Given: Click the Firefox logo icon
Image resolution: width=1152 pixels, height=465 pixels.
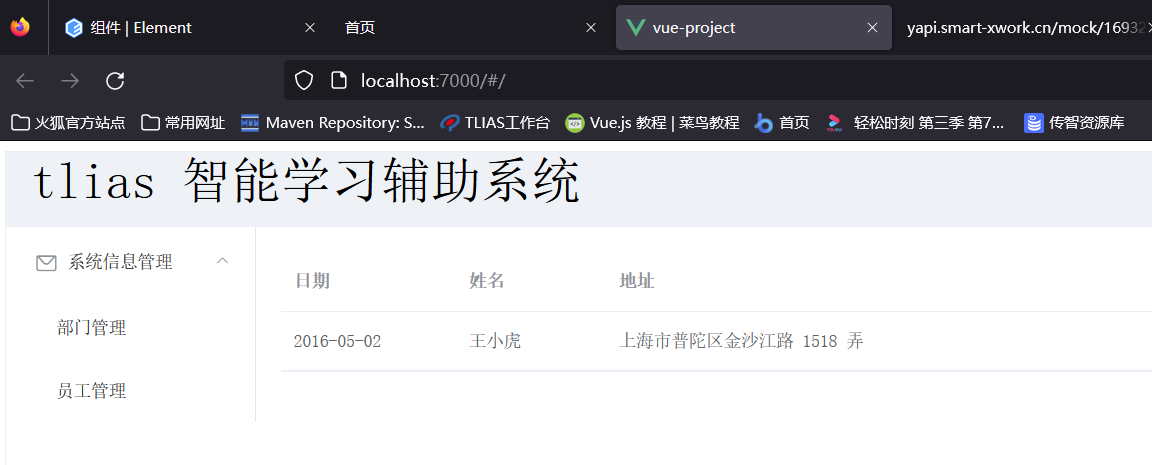Looking at the screenshot, I should click(x=20, y=27).
